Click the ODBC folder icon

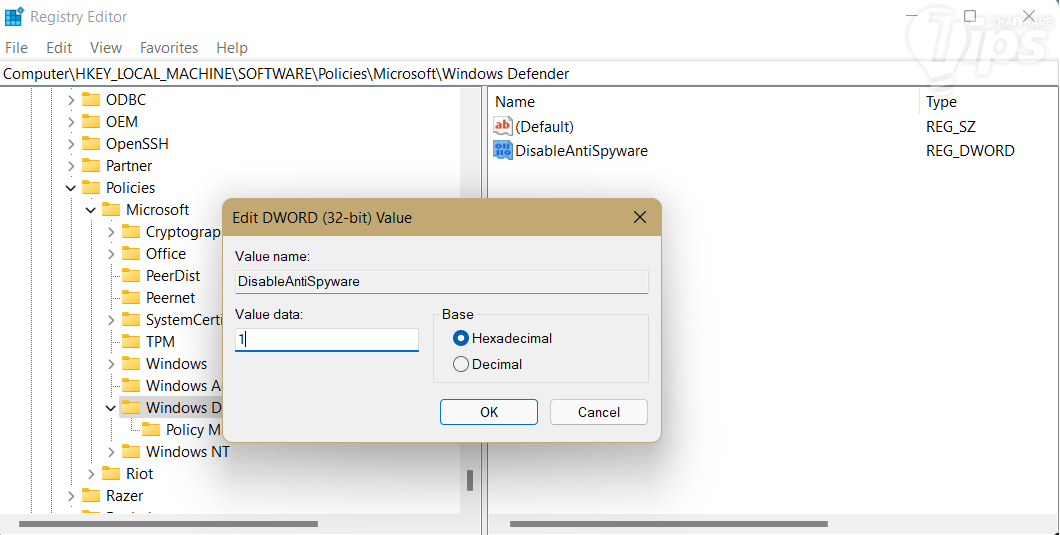click(x=91, y=99)
